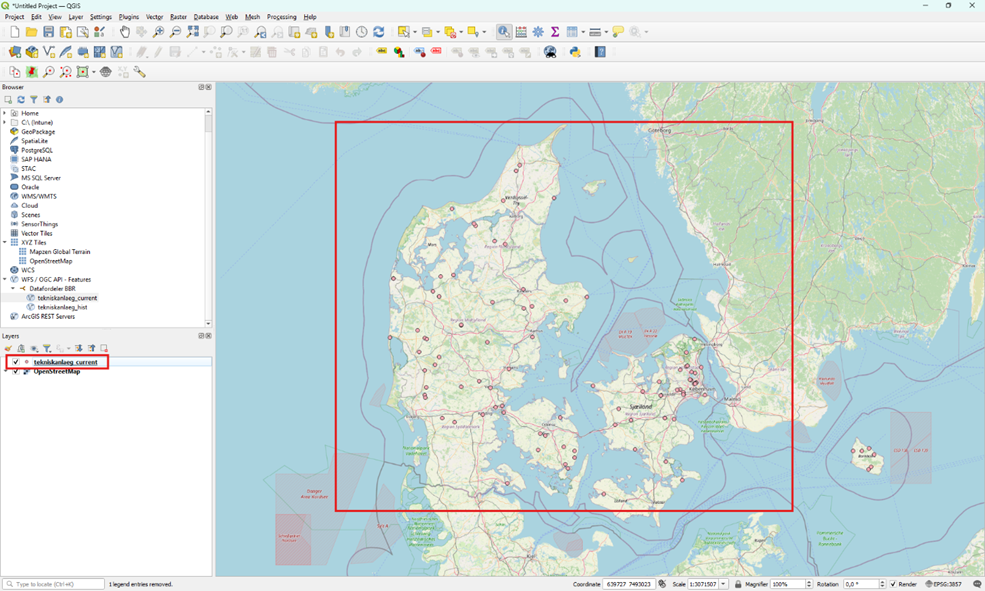The height and width of the screenshot is (591, 985).
Task: Click the Refresh map icon in toolbar
Action: (379, 32)
